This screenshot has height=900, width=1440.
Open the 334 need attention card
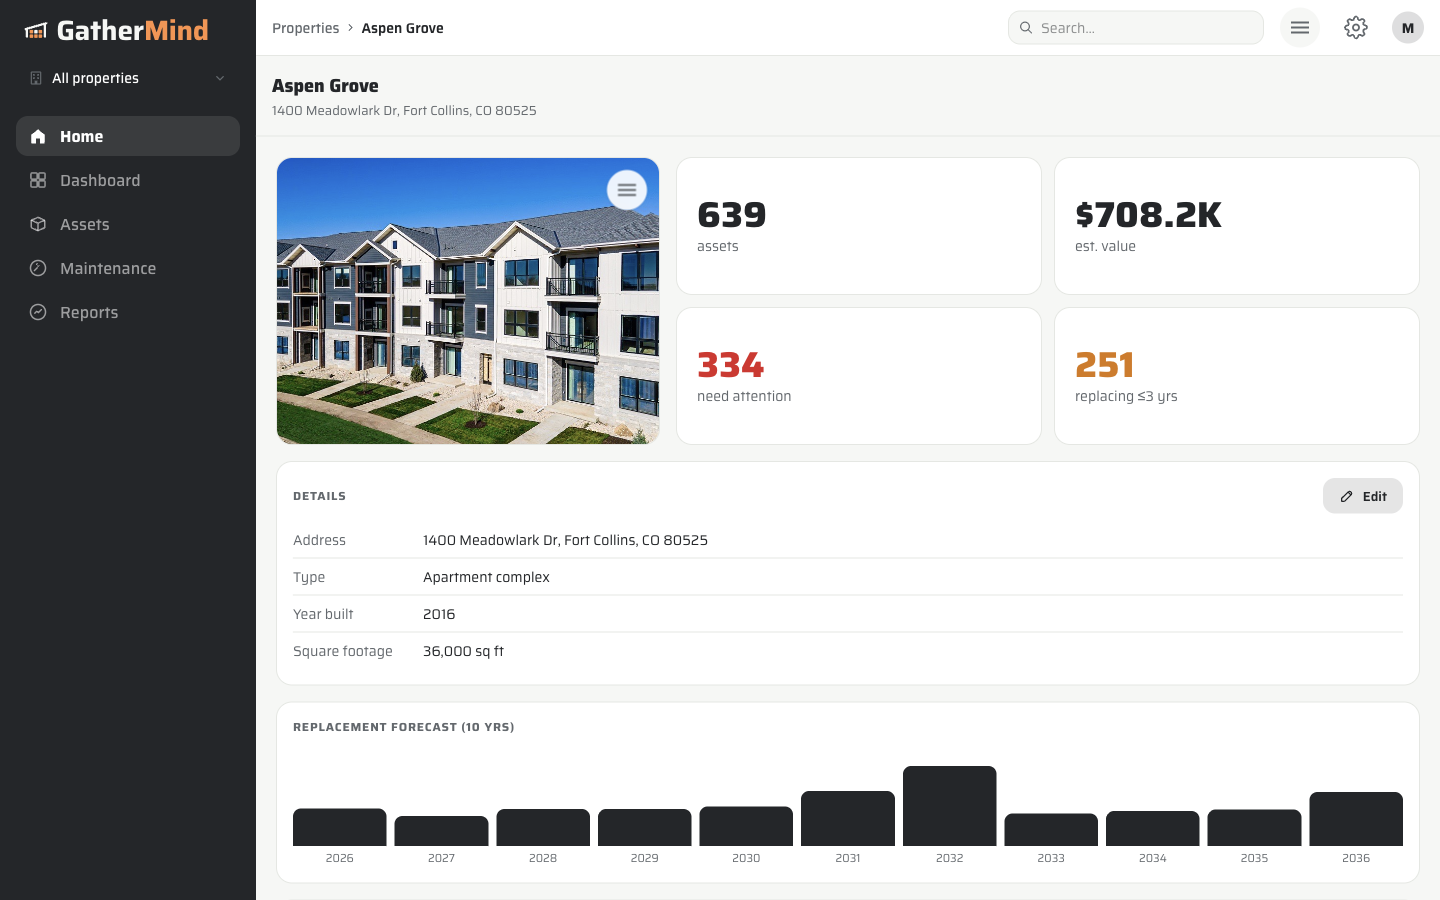coord(859,376)
